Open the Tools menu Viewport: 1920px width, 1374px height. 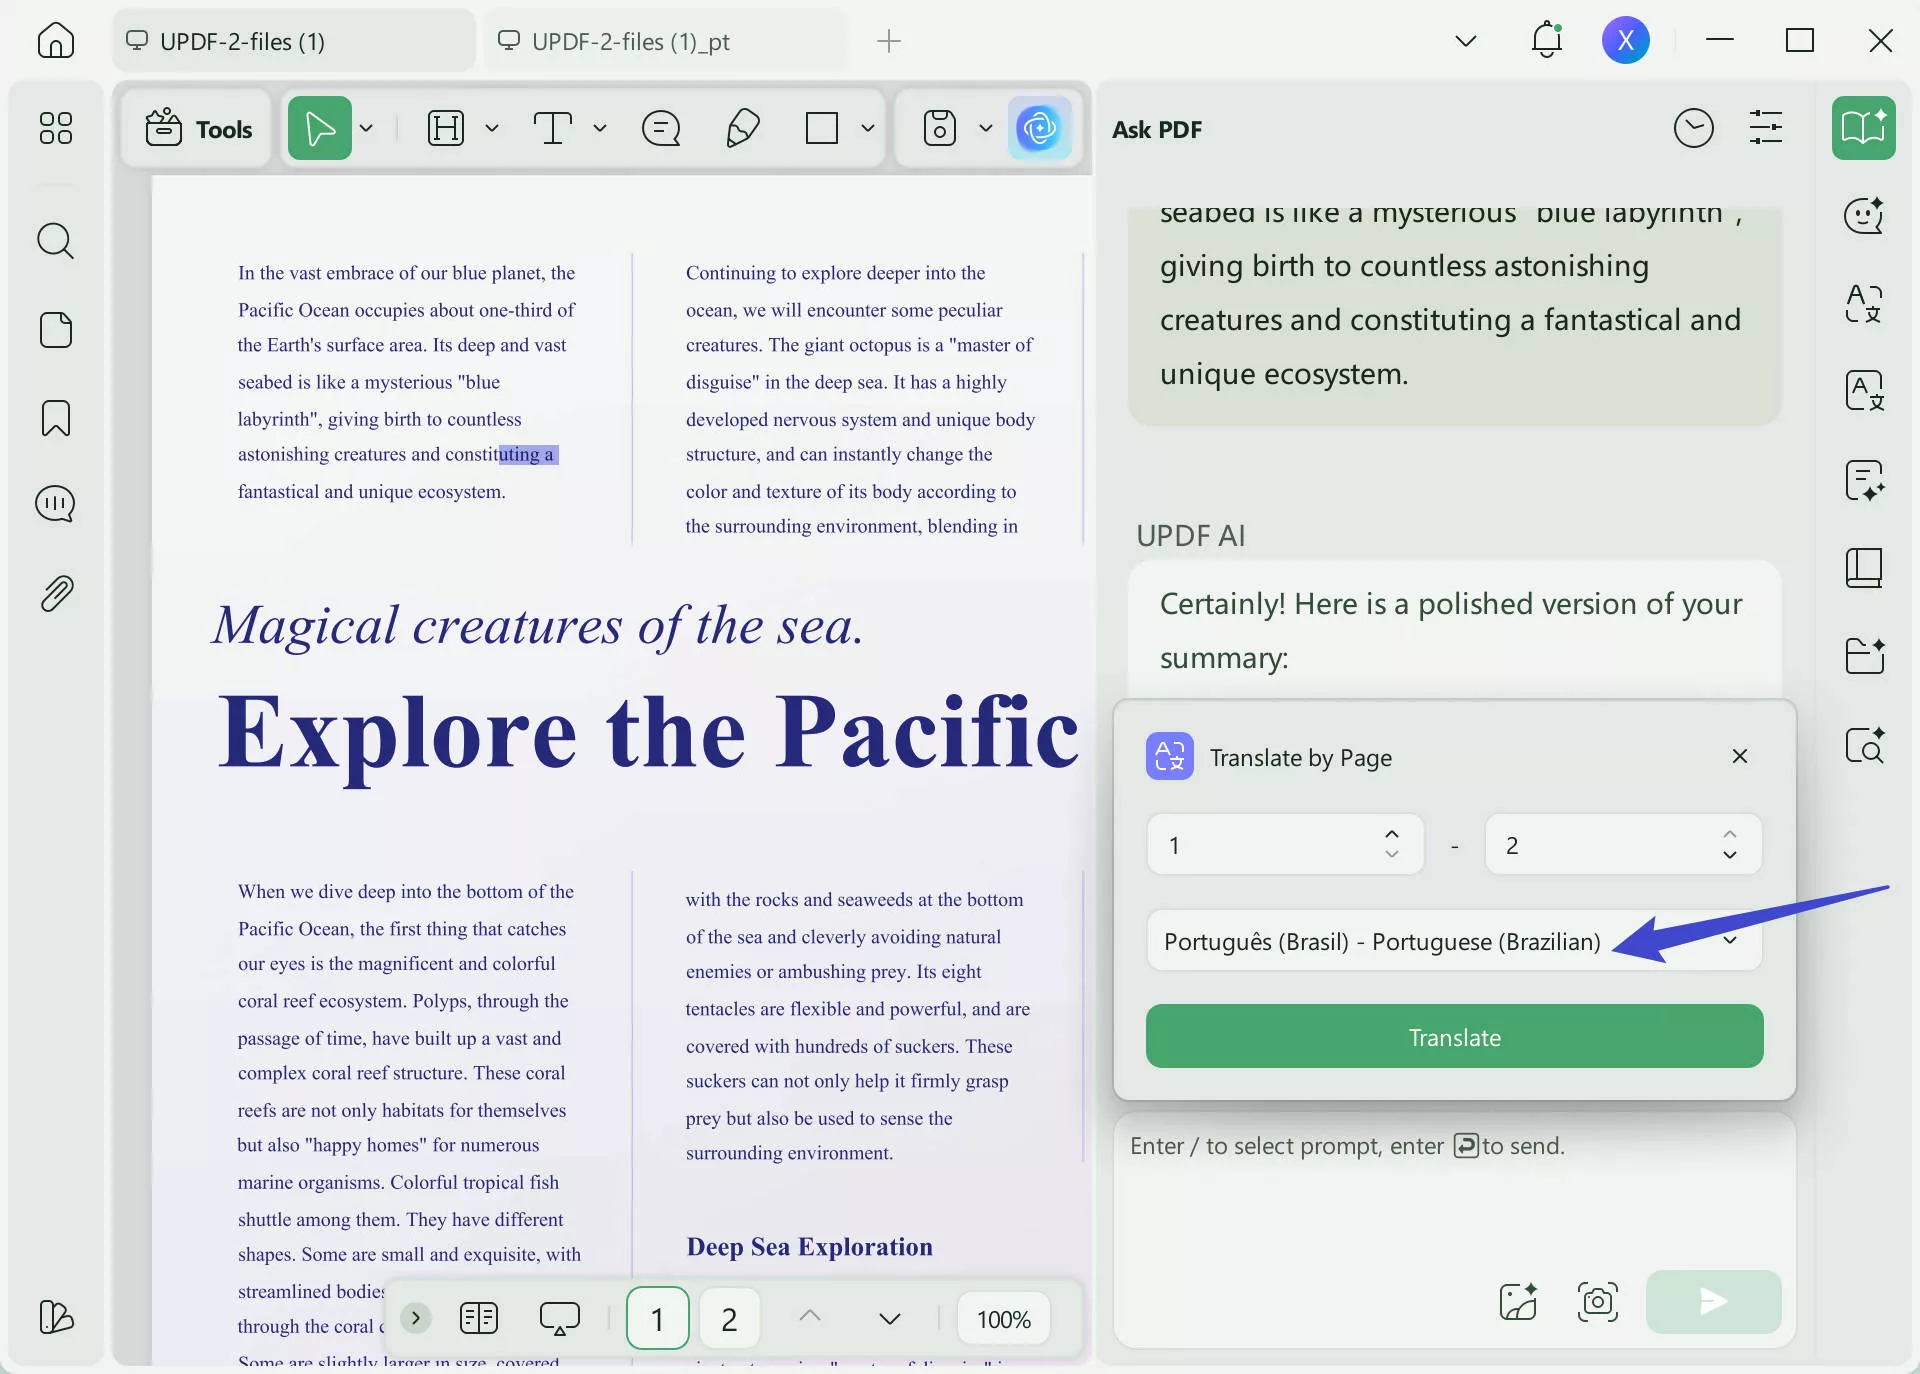pos(196,128)
